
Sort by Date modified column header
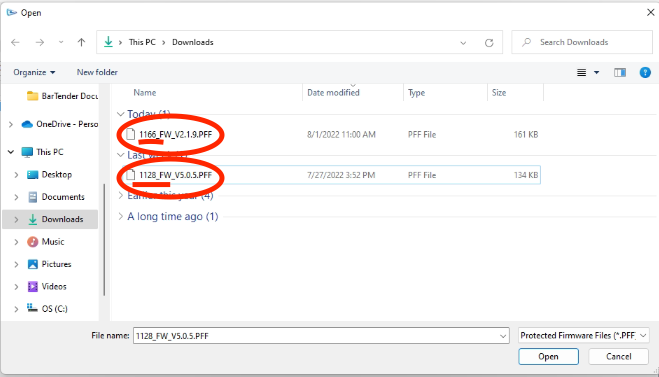point(333,92)
